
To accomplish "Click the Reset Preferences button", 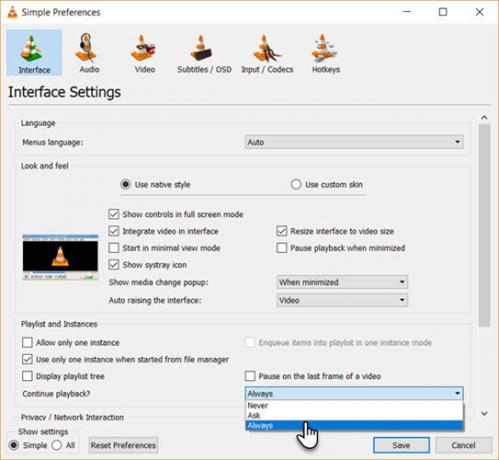I will [123, 445].
